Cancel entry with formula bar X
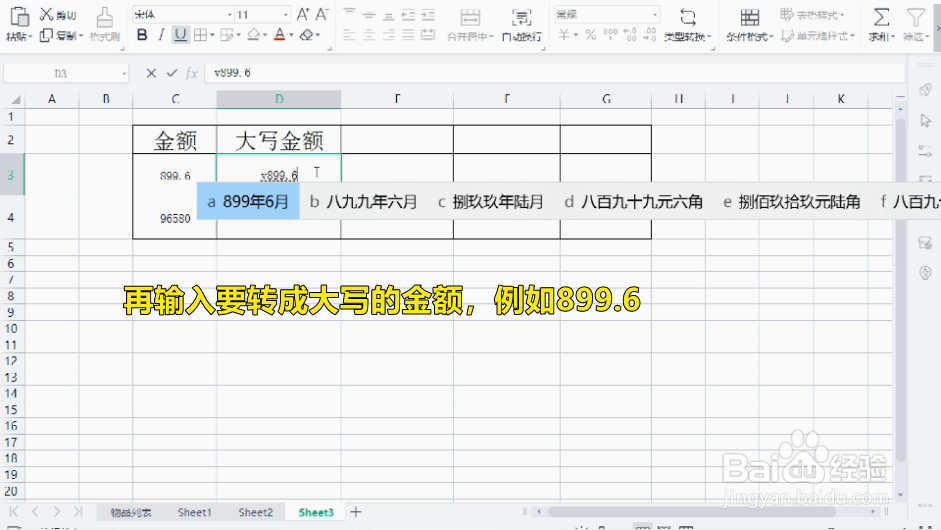 click(151, 73)
